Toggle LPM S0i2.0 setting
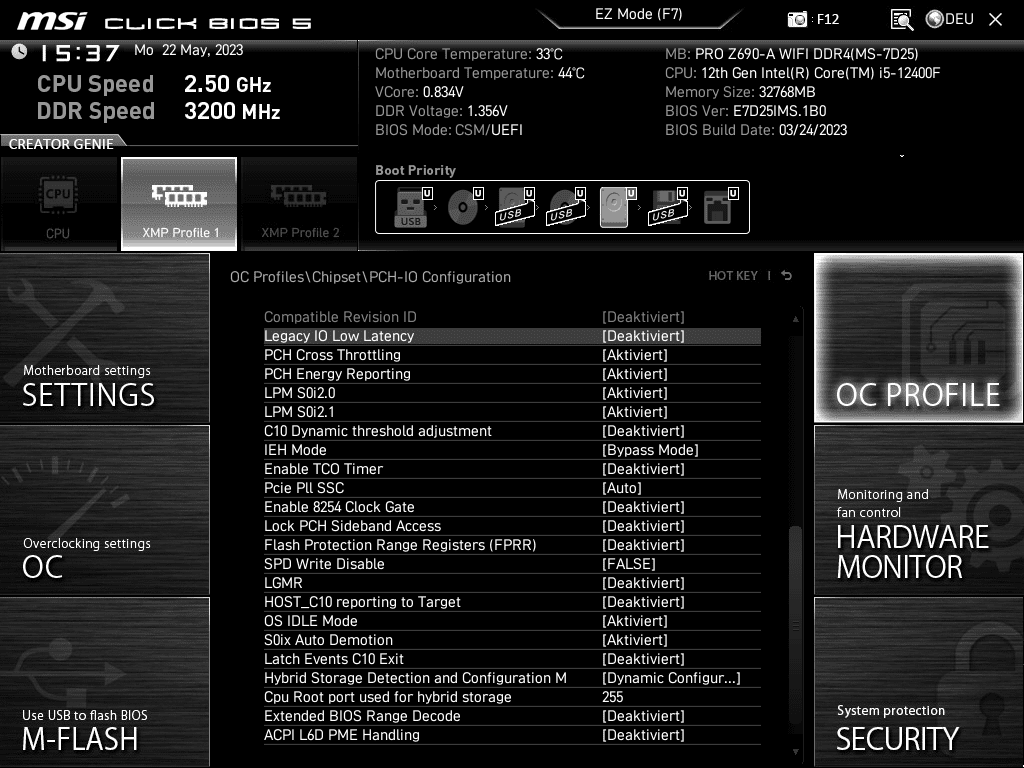This screenshot has height=768, width=1024. tap(512, 392)
